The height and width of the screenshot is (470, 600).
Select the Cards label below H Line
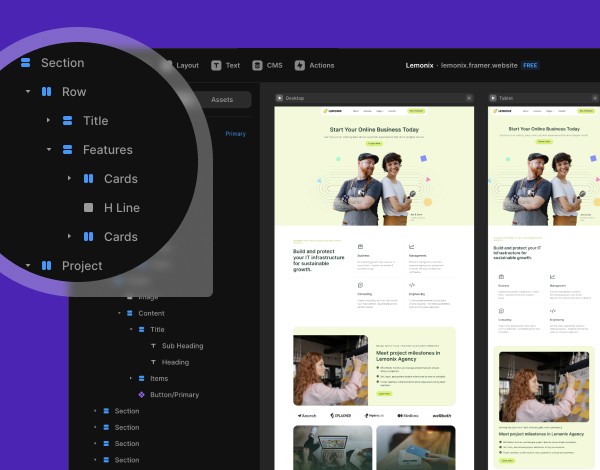(121, 237)
